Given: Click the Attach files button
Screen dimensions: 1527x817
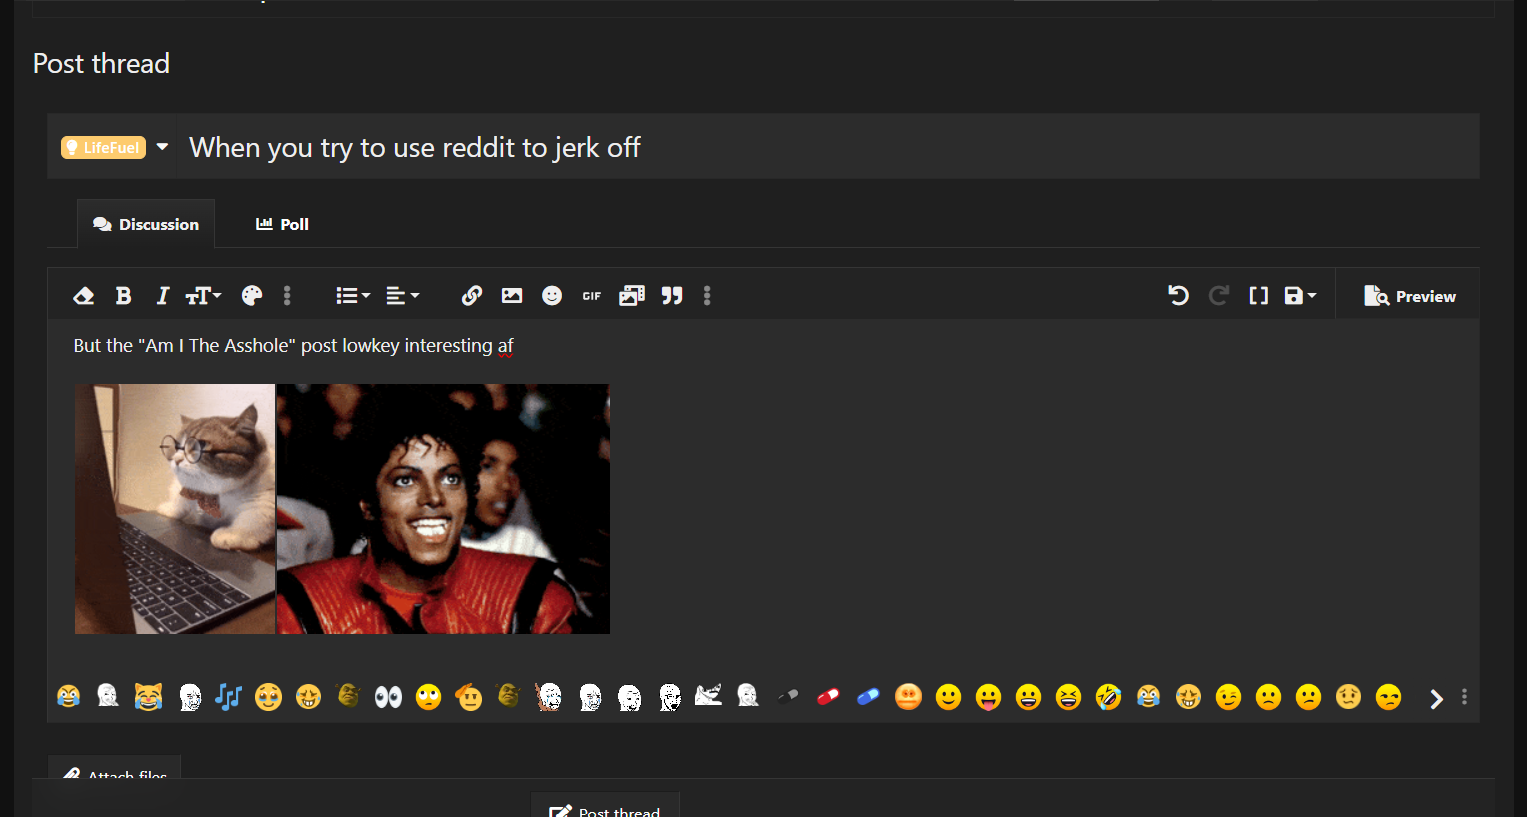Looking at the screenshot, I should 114,768.
